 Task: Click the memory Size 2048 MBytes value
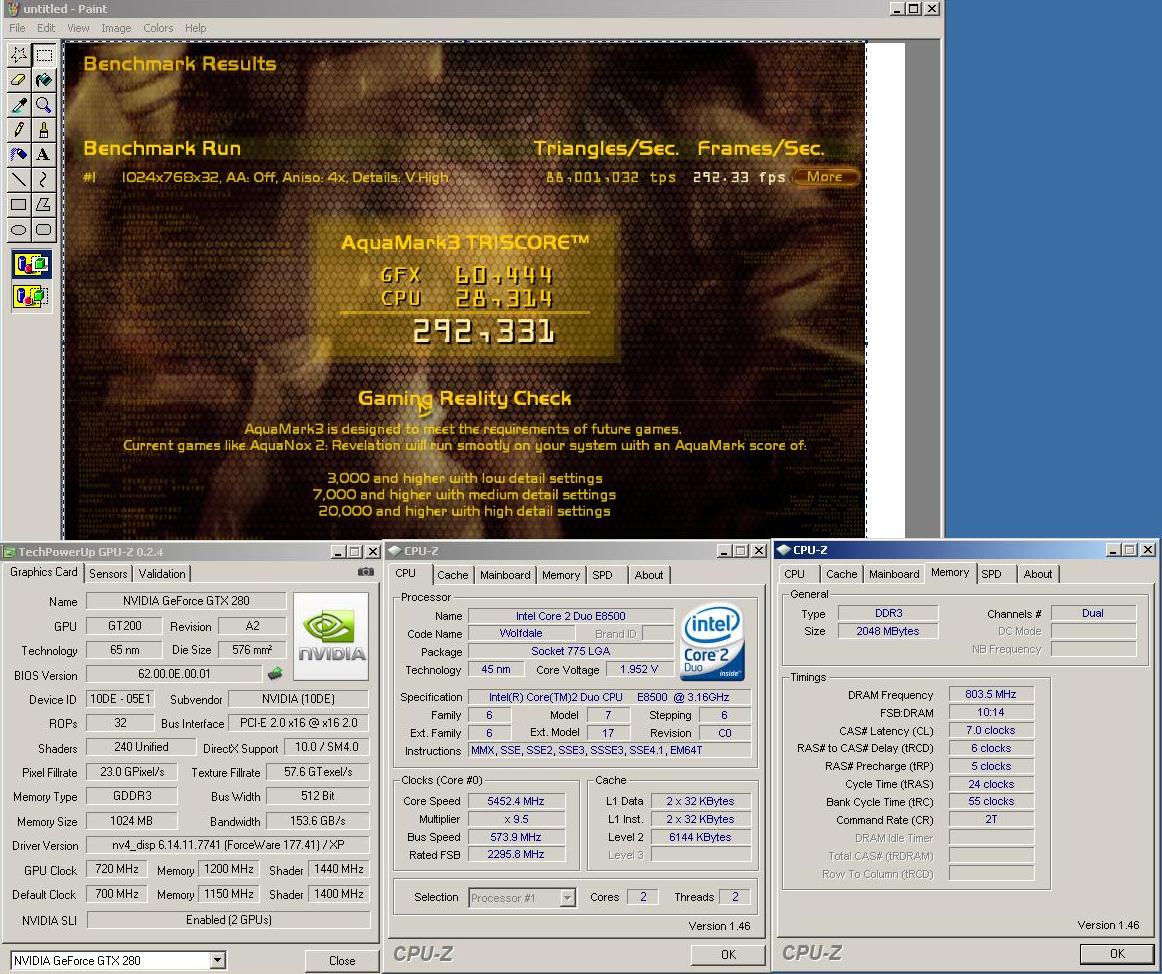click(x=888, y=632)
